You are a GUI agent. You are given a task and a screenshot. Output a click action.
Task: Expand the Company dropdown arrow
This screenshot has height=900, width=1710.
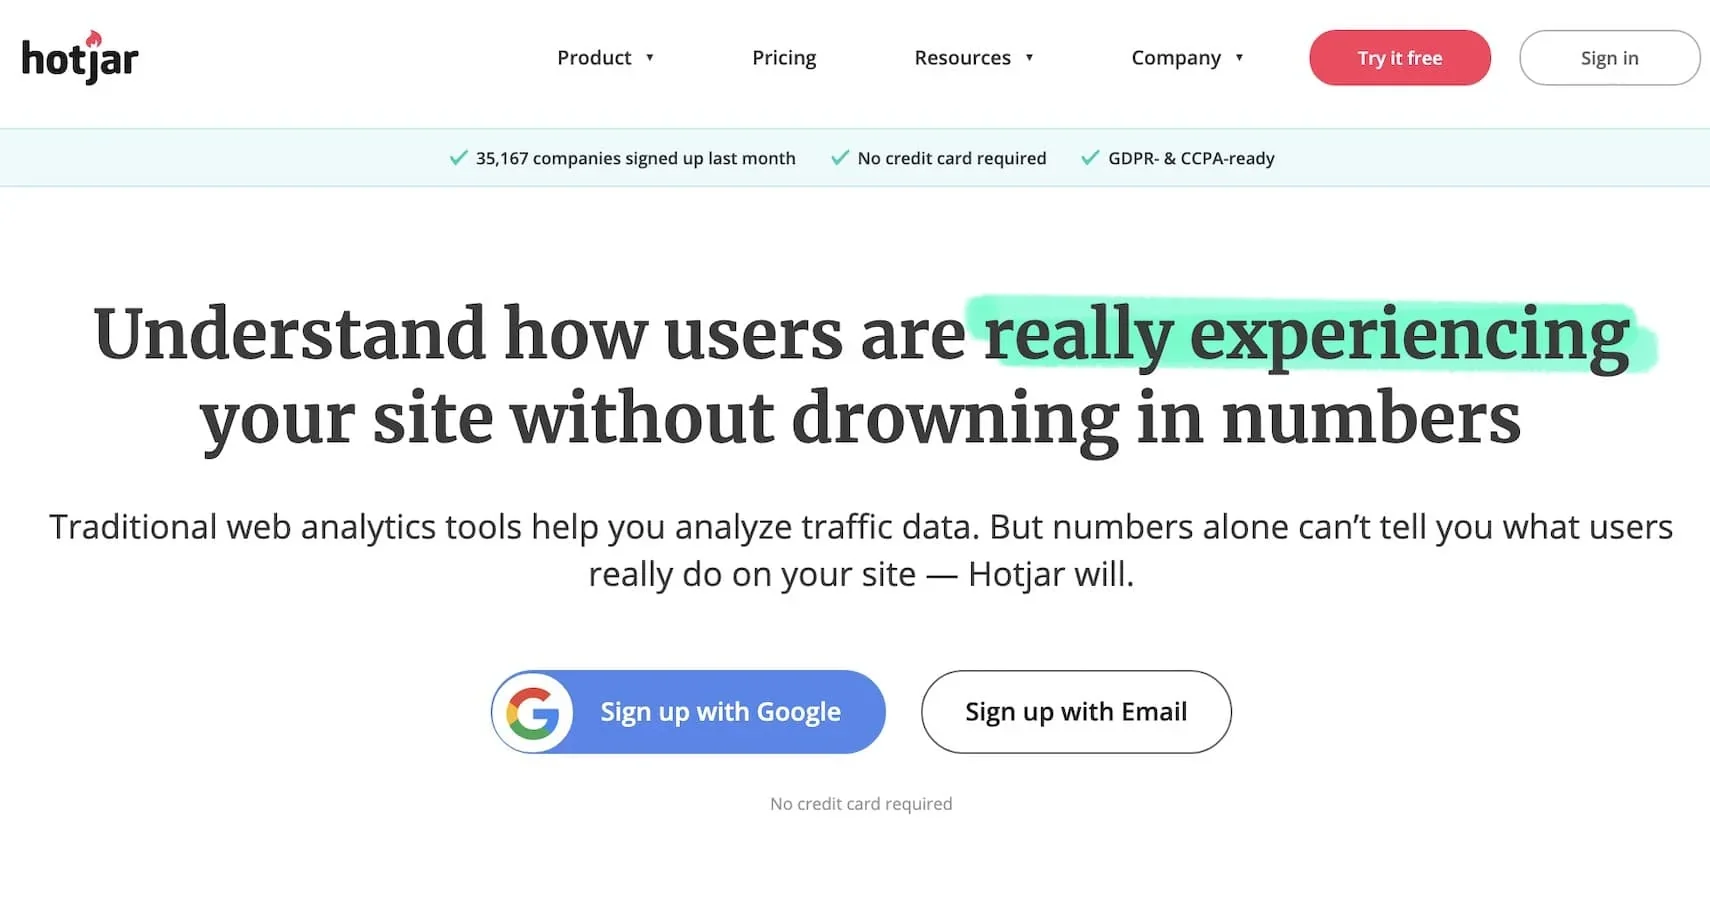(x=1239, y=58)
